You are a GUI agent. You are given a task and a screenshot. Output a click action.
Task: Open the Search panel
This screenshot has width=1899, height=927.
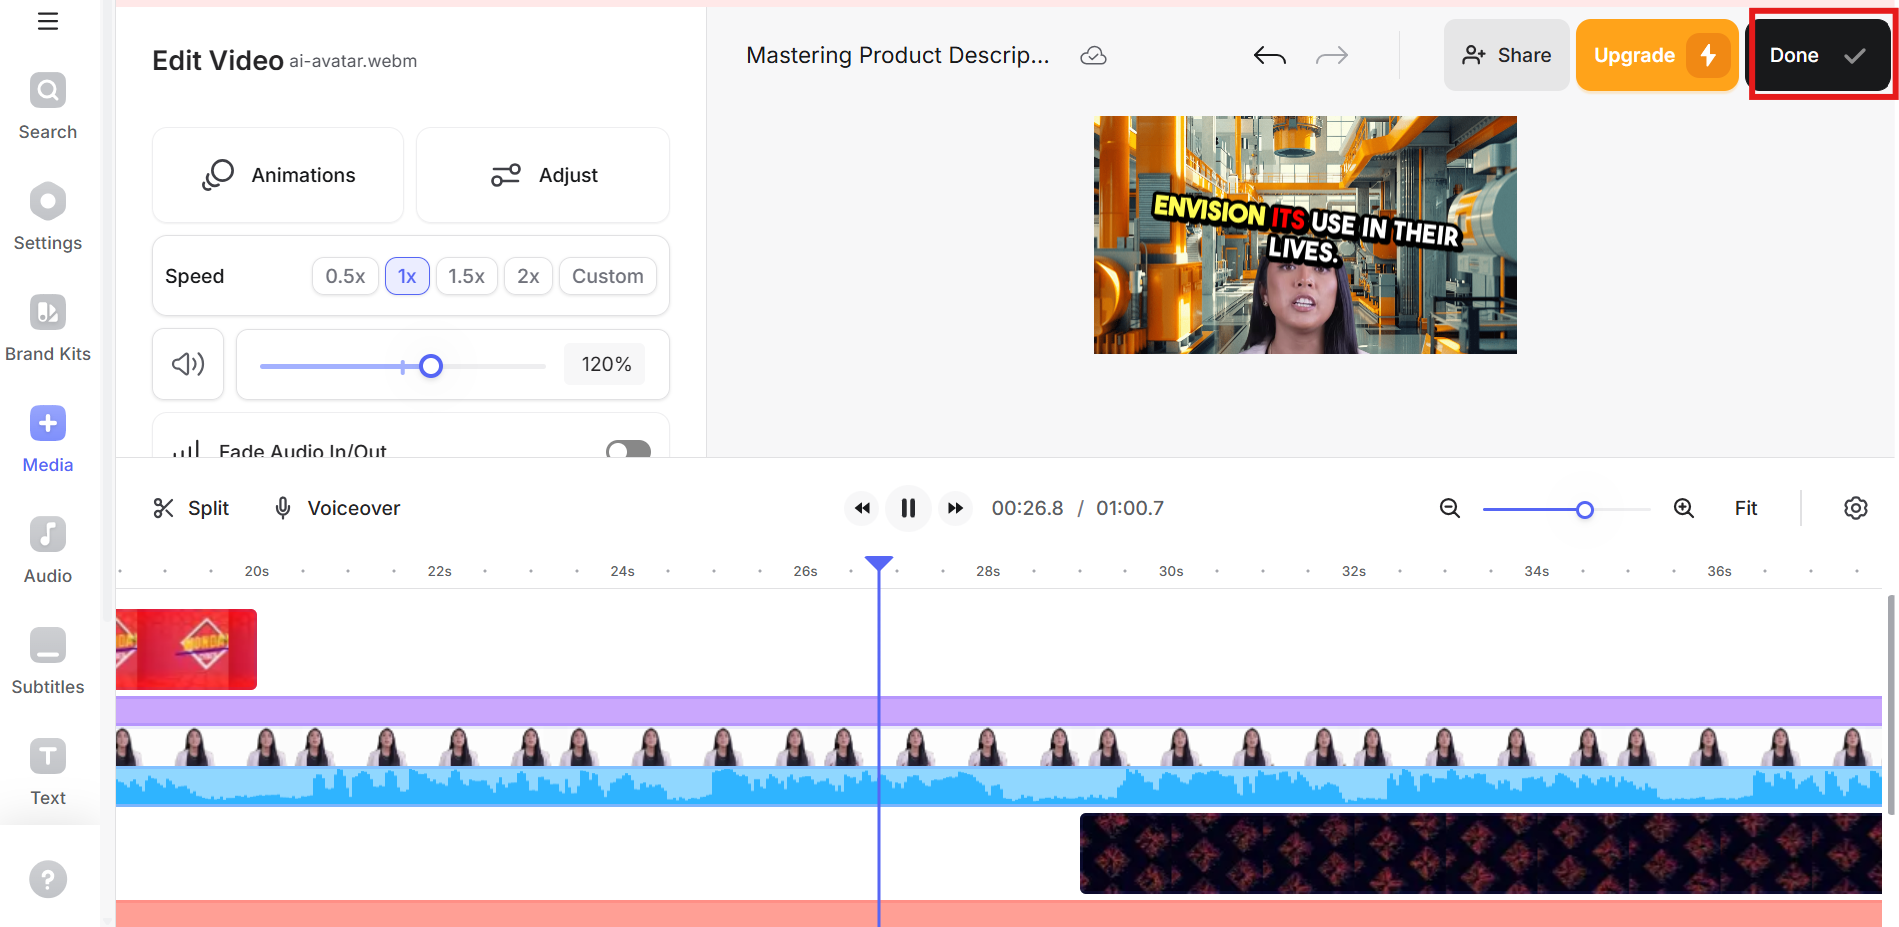point(47,105)
